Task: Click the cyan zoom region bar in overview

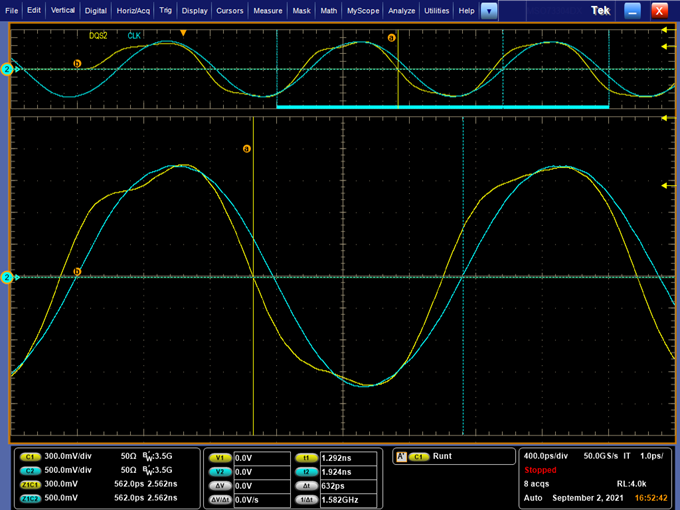Action: [x=442, y=106]
